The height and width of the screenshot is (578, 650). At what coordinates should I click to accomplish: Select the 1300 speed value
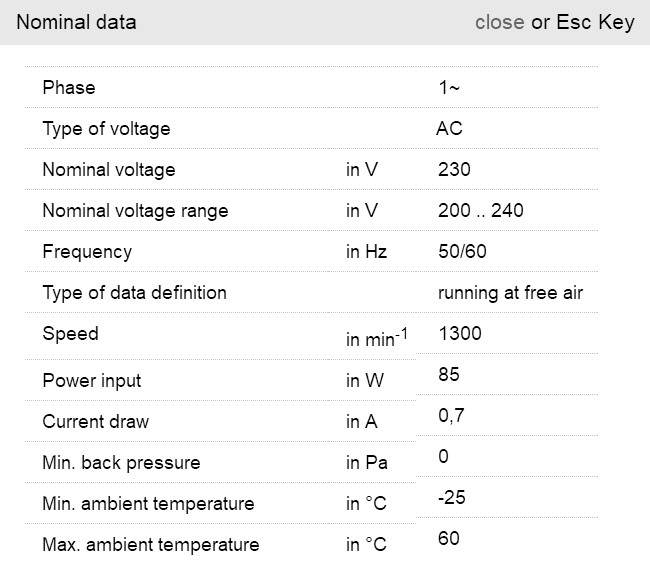(x=460, y=334)
